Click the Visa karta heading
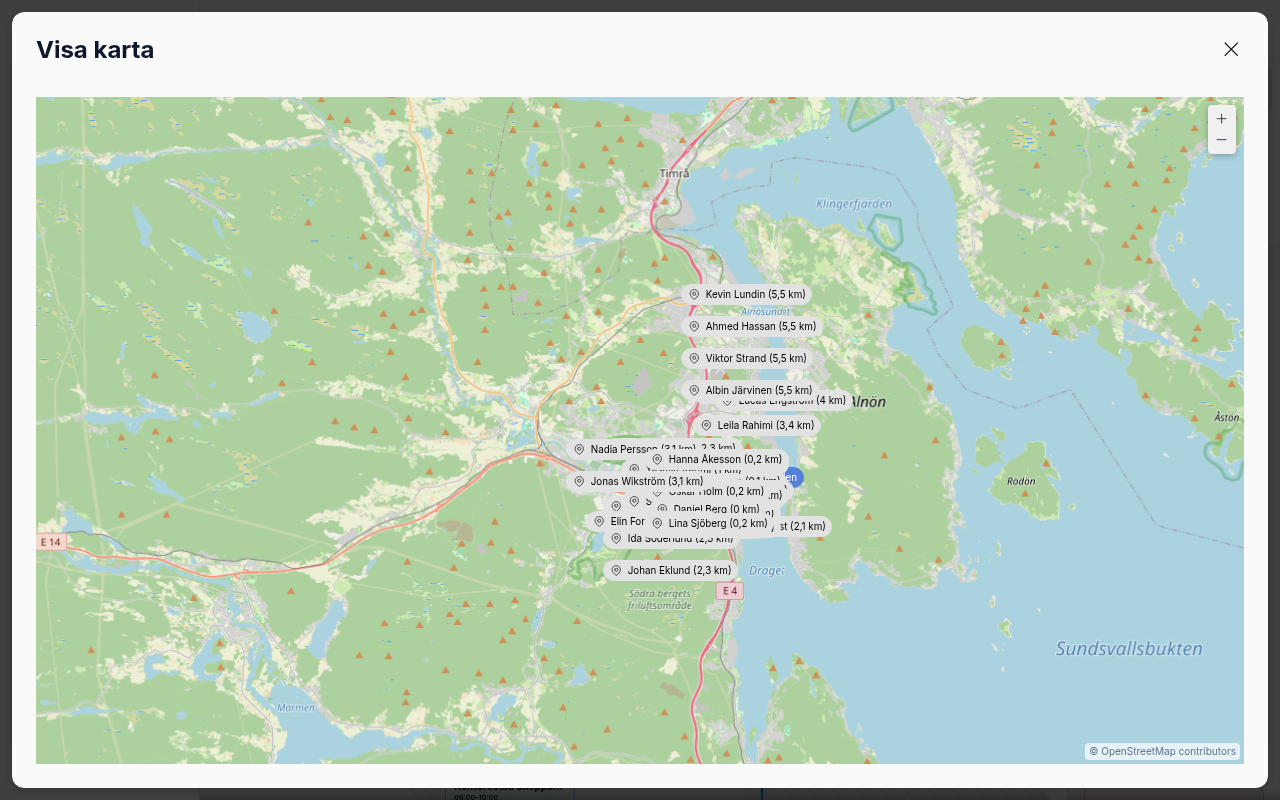The height and width of the screenshot is (800, 1280). tap(95, 49)
